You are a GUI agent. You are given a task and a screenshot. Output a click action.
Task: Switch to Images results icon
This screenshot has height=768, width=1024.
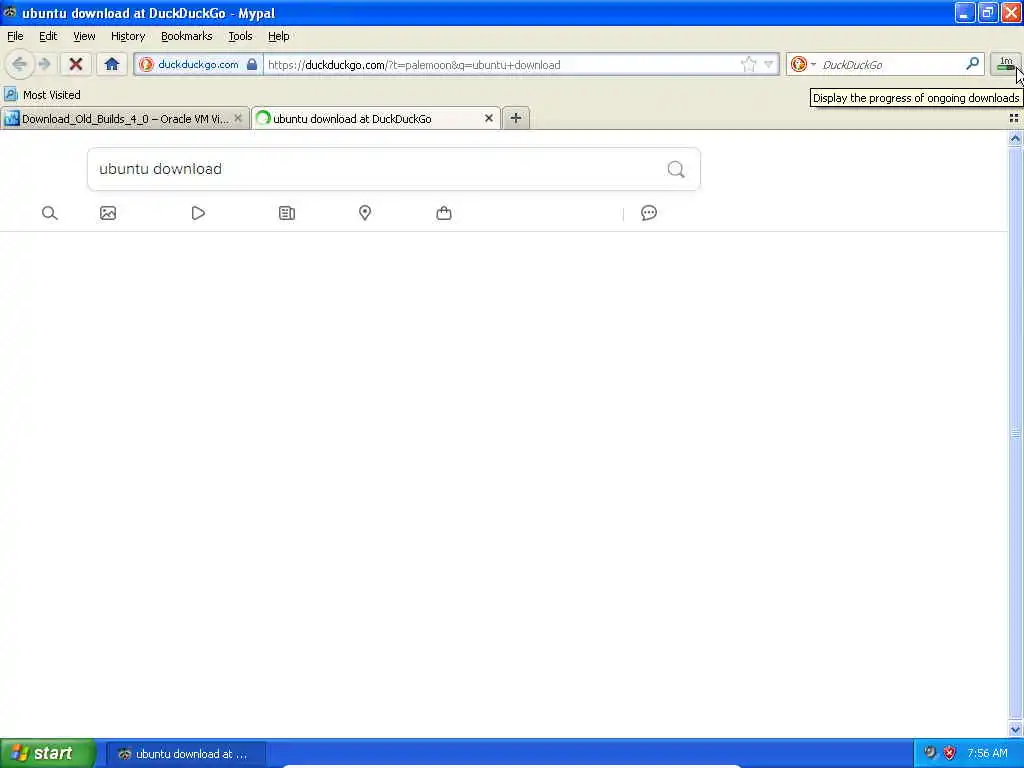click(x=108, y=213)
